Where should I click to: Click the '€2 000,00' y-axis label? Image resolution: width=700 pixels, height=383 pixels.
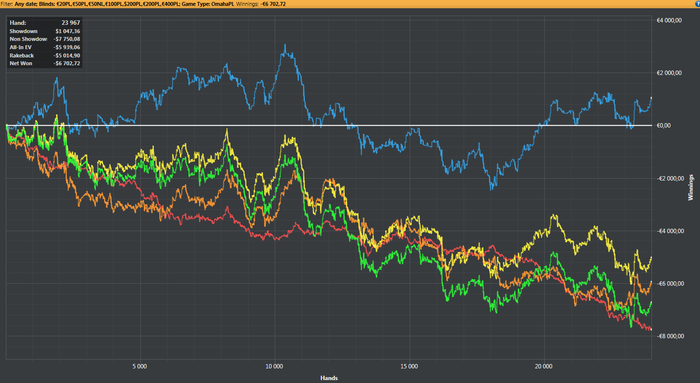pos(669,73)
